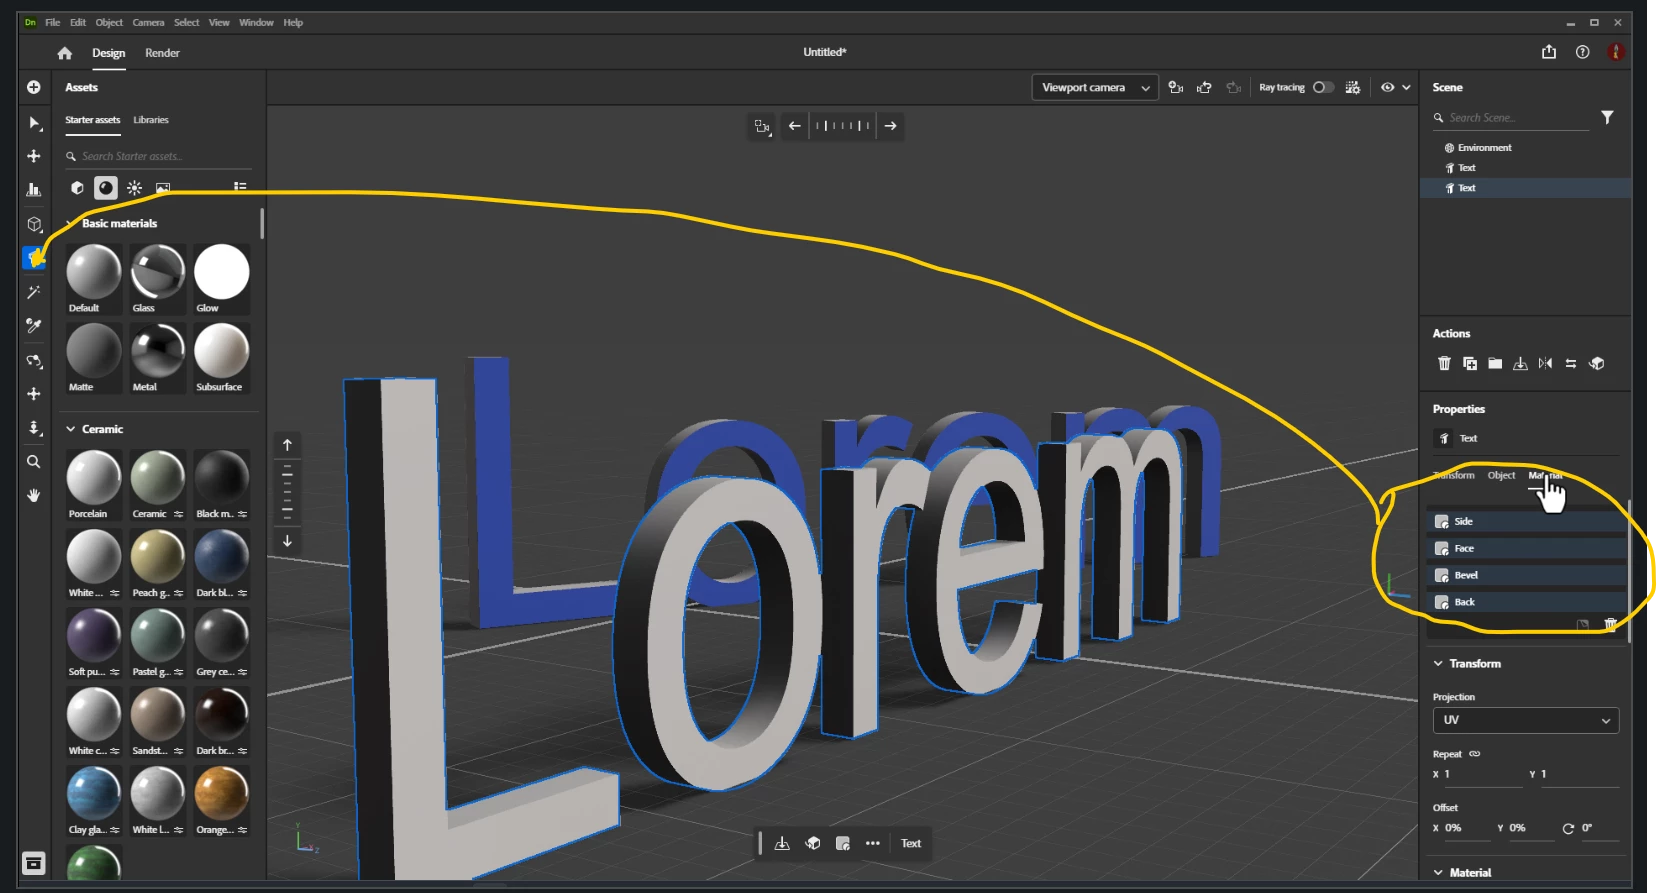Open render preview settings icon

tap(1353, 88)
